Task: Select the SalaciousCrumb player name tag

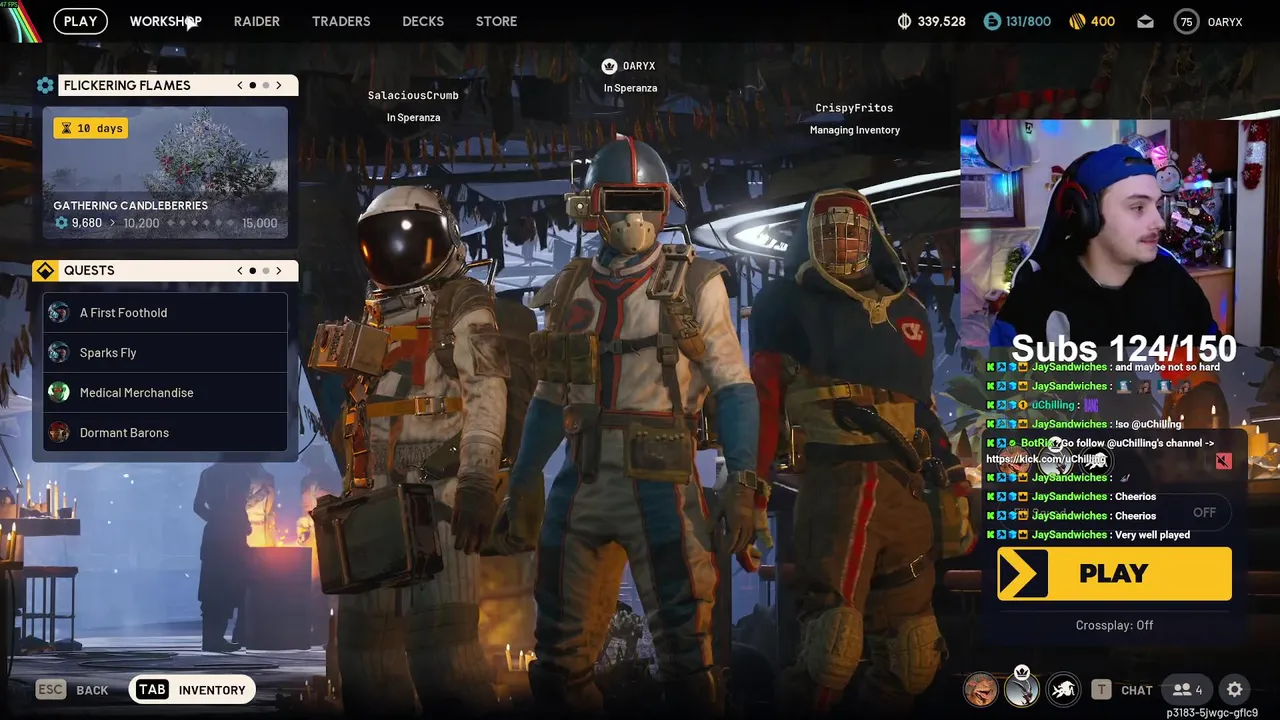Action: pos(413,95)
